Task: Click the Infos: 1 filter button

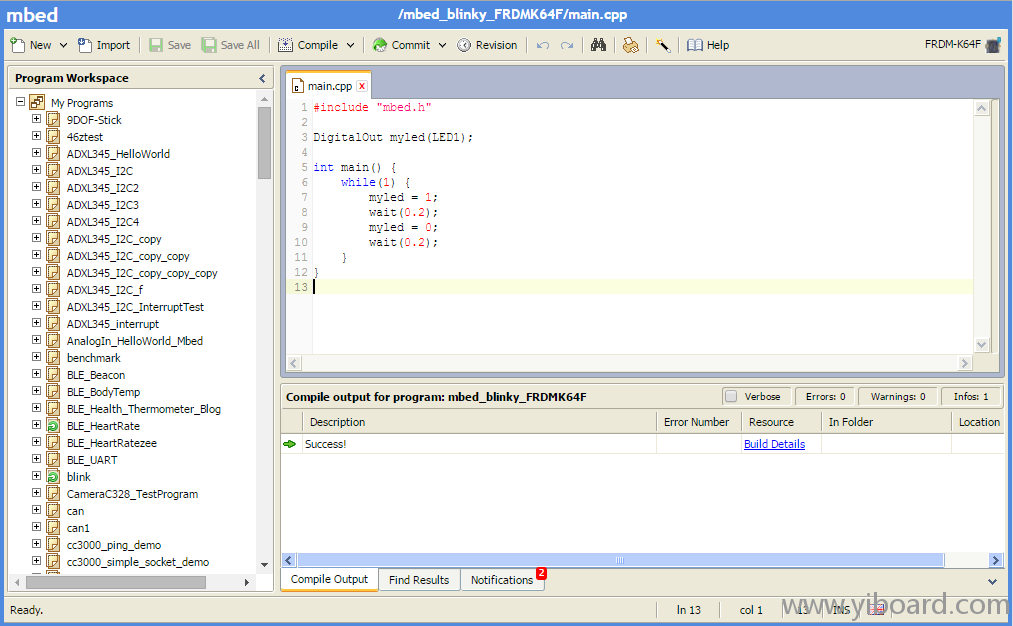Action: pos(970,396)
